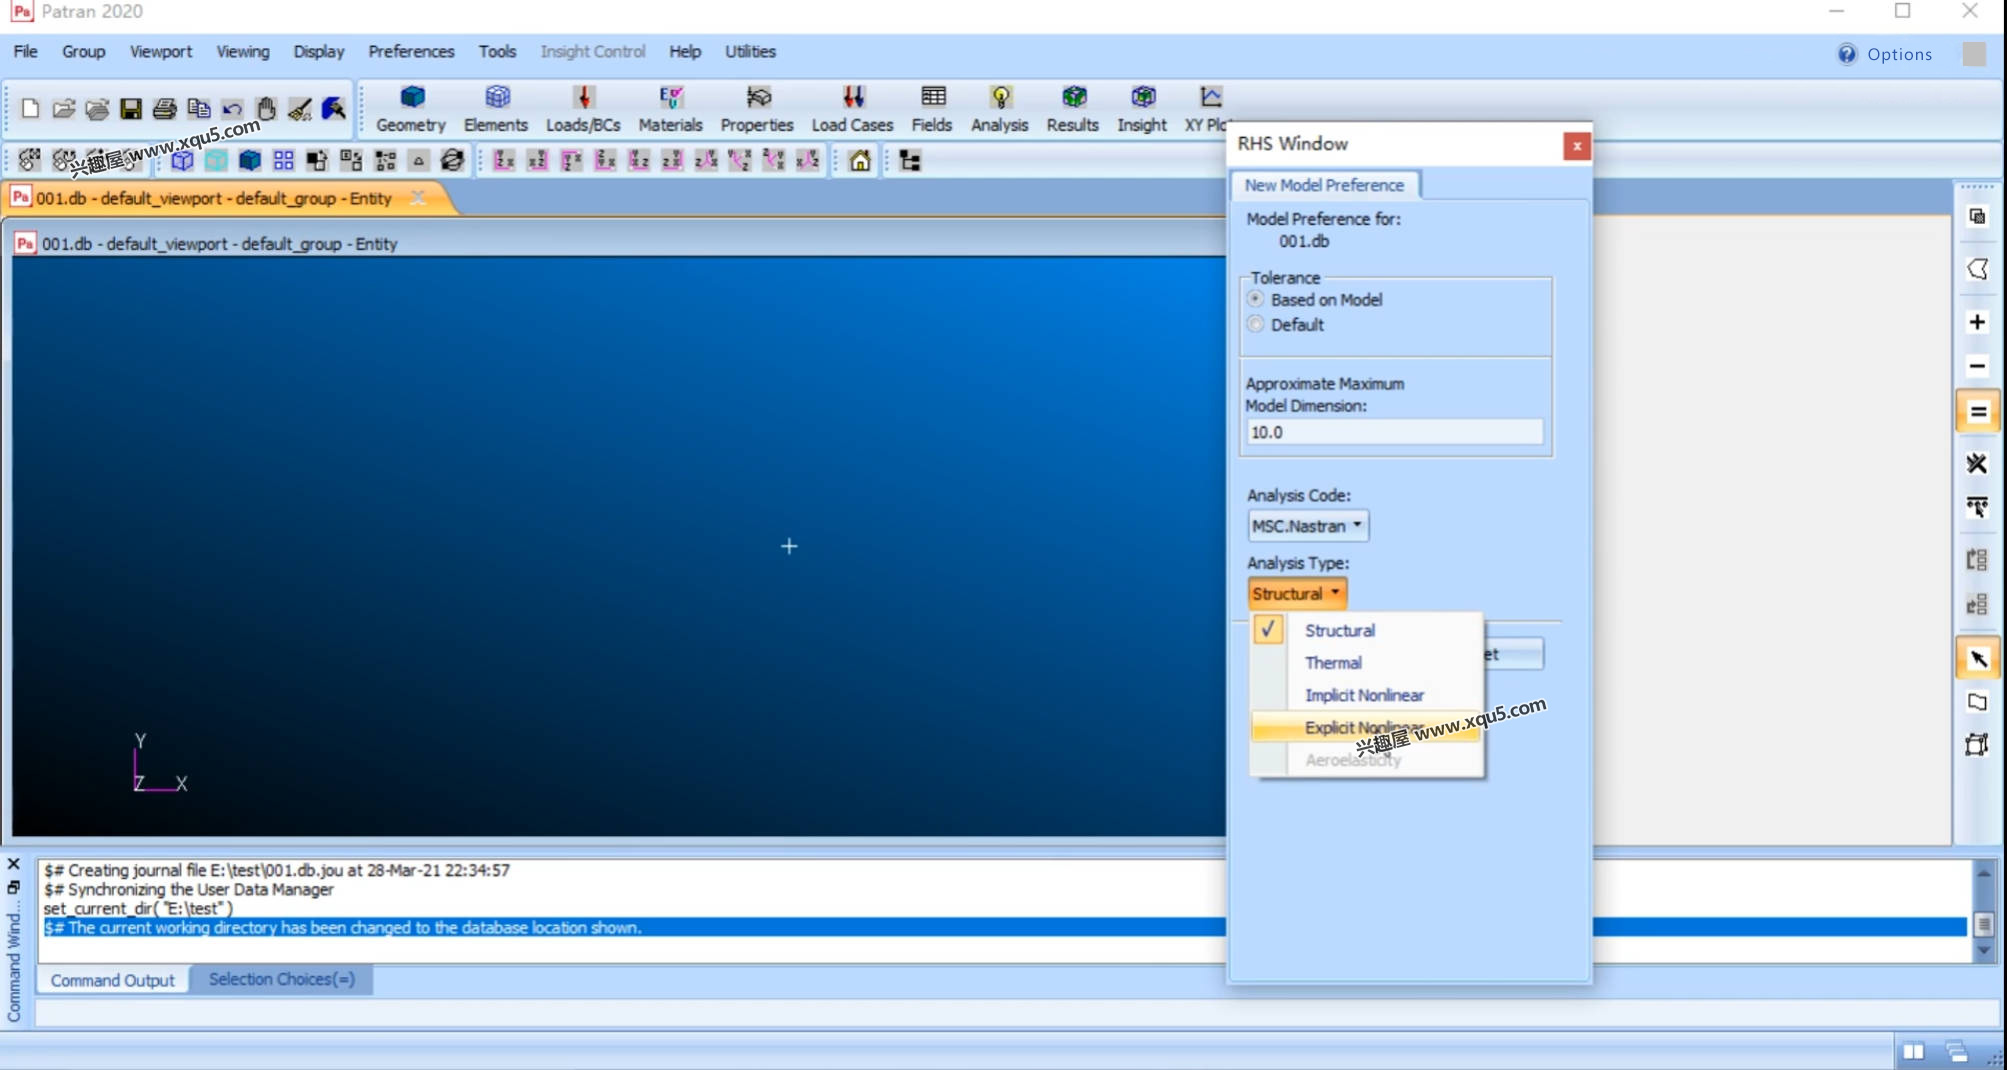Click the model tree icon in toolbar
Image resolution: width=2007 pixels, height=1070 pixels.
910,161
